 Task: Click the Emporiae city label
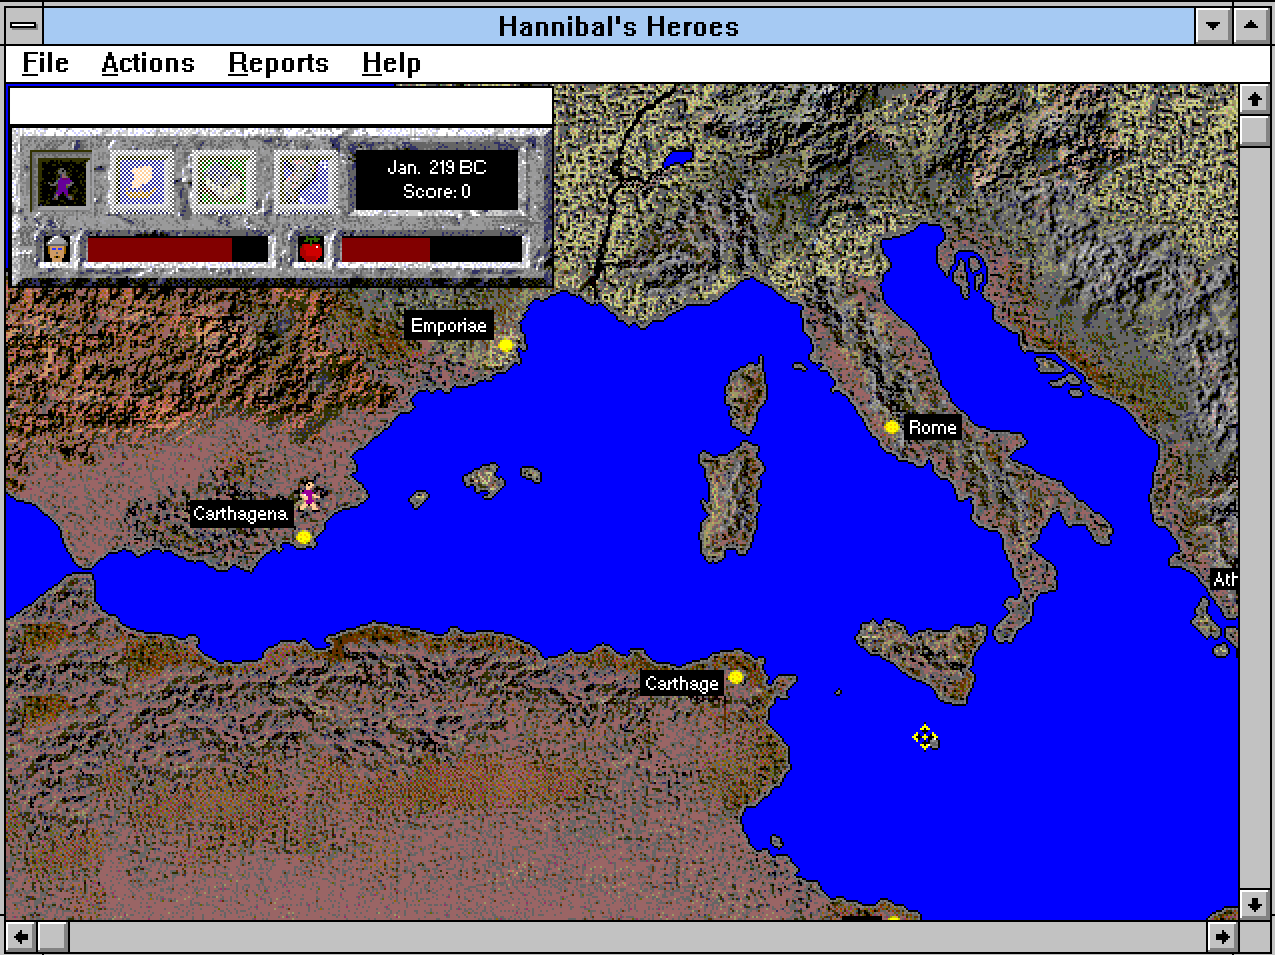[449, 325]
